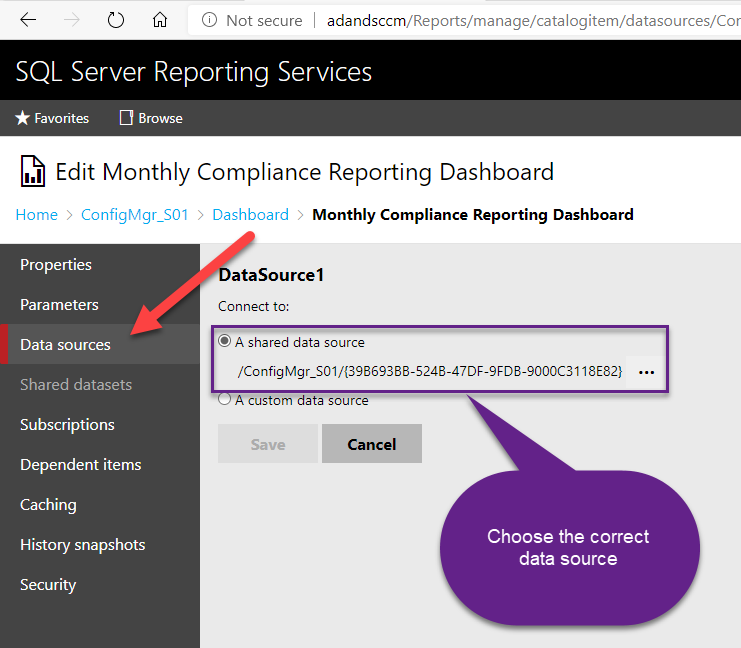Click the DataSource1 heading

(x=271, y=275)
